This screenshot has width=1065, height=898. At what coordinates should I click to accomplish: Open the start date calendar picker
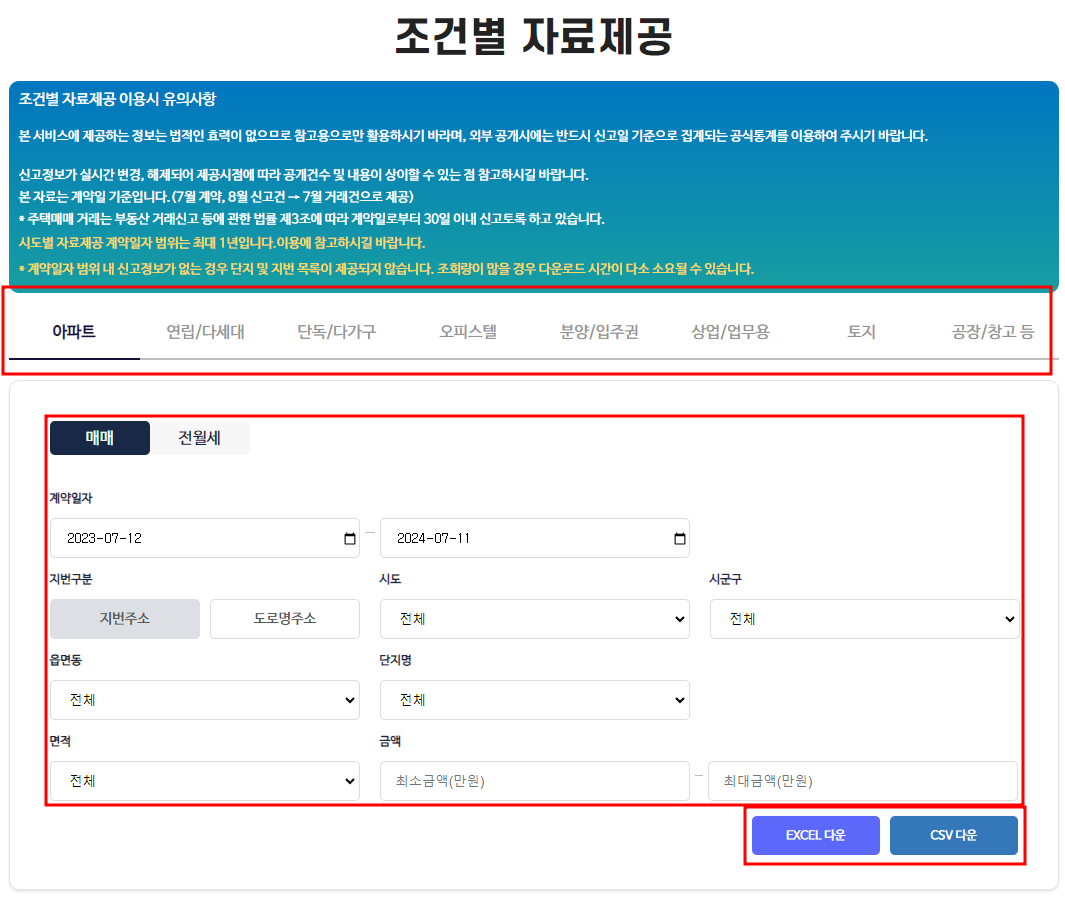349,538
